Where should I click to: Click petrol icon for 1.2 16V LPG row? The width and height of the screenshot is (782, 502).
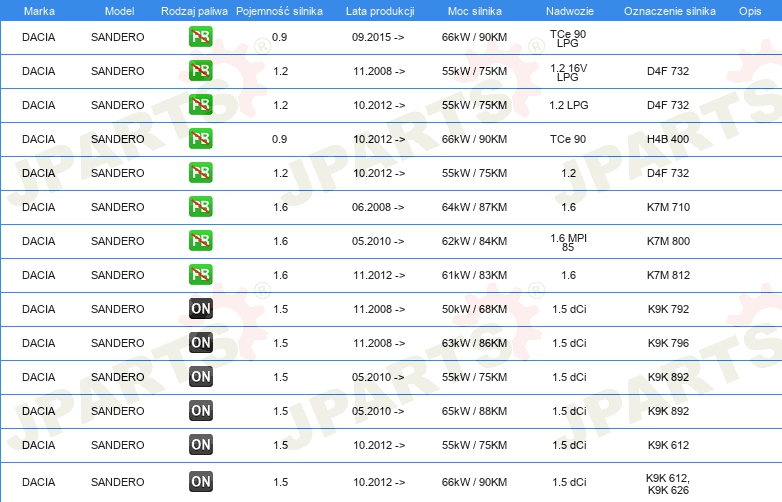(x=200, y=71)
